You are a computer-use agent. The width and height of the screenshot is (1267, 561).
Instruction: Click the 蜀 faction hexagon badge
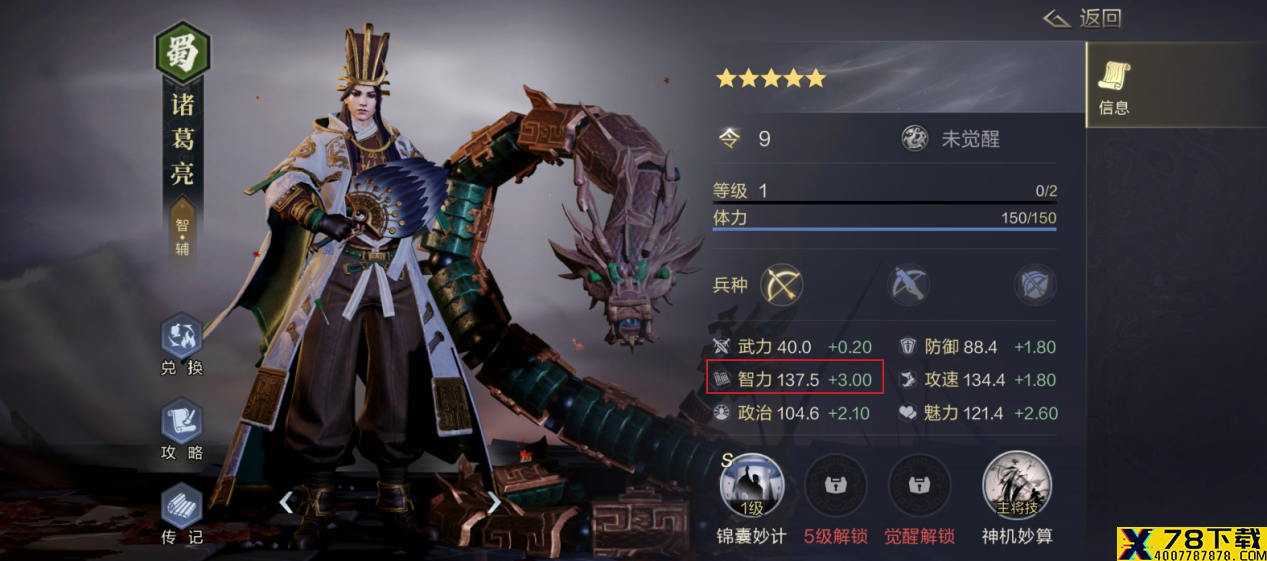click(x=182, y=52)
